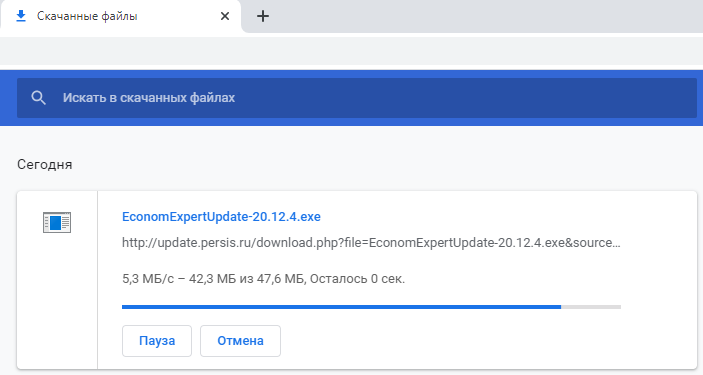Click the Сегодня date heading
703x375 pixels.
(44, 165)
